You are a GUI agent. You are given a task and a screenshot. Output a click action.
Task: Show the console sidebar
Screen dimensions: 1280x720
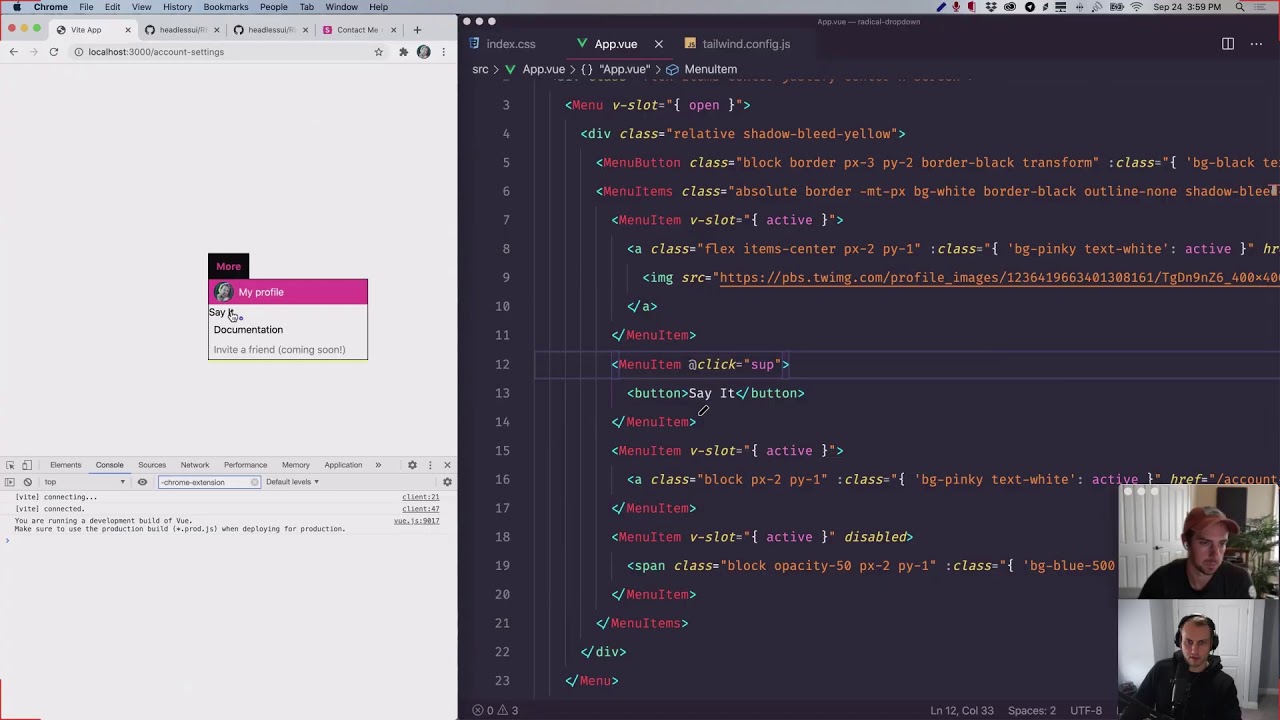coord(10,482)
